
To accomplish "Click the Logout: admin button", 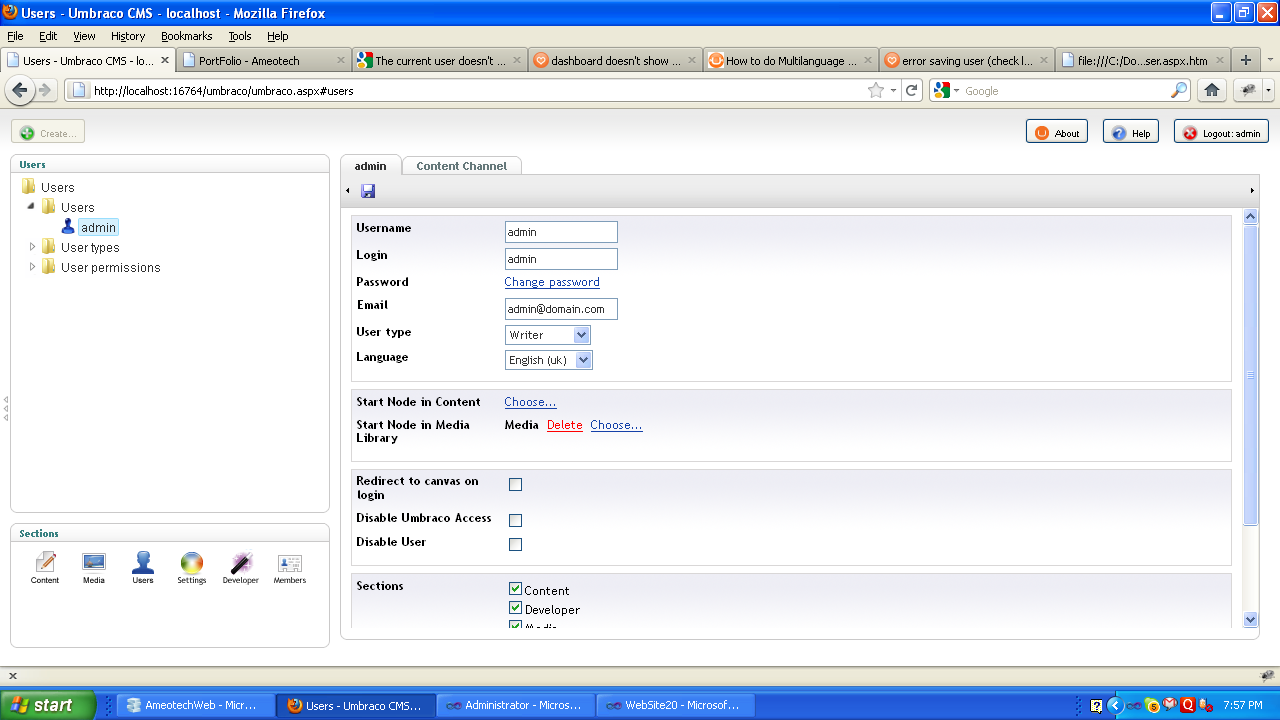I will 1221,132.
